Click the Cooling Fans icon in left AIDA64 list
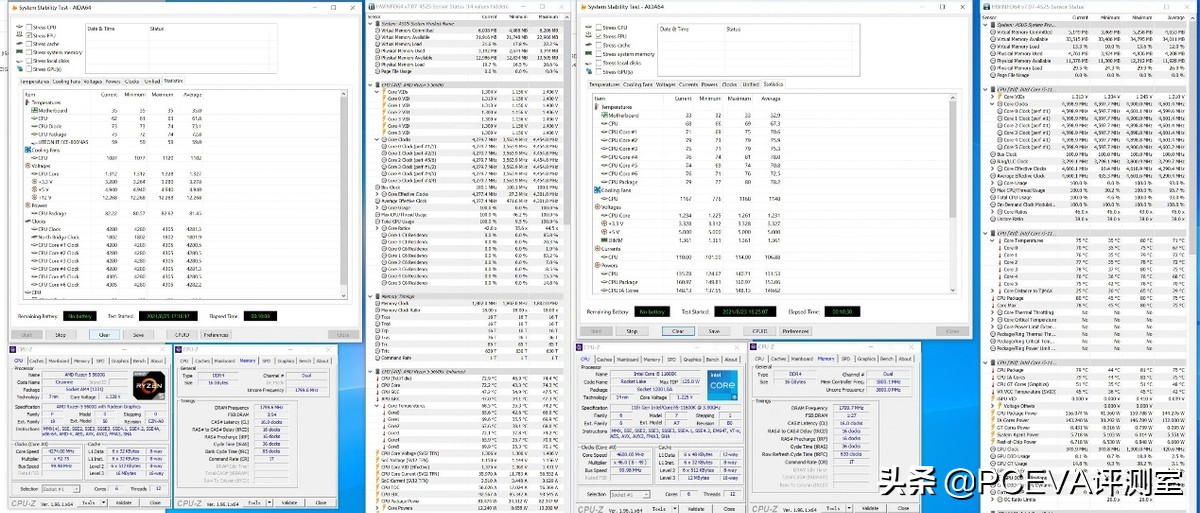This screenshot has width=1200, height=513. pyautogui.click(x=27, y=151)
